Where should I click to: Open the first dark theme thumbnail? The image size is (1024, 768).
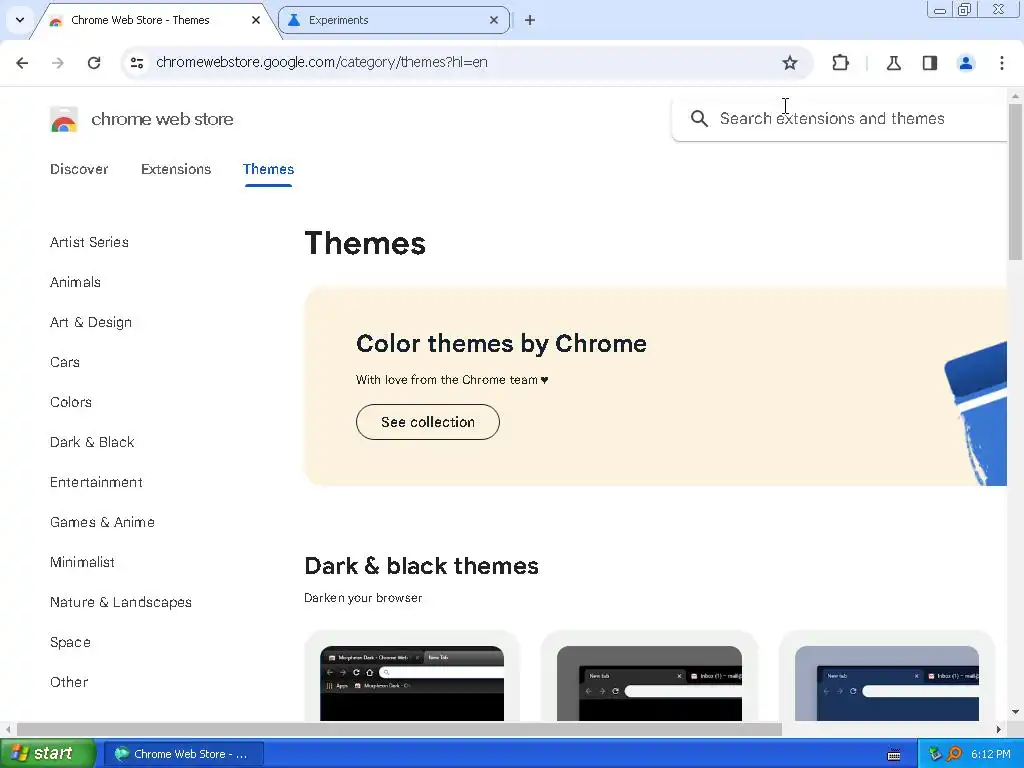412,683
